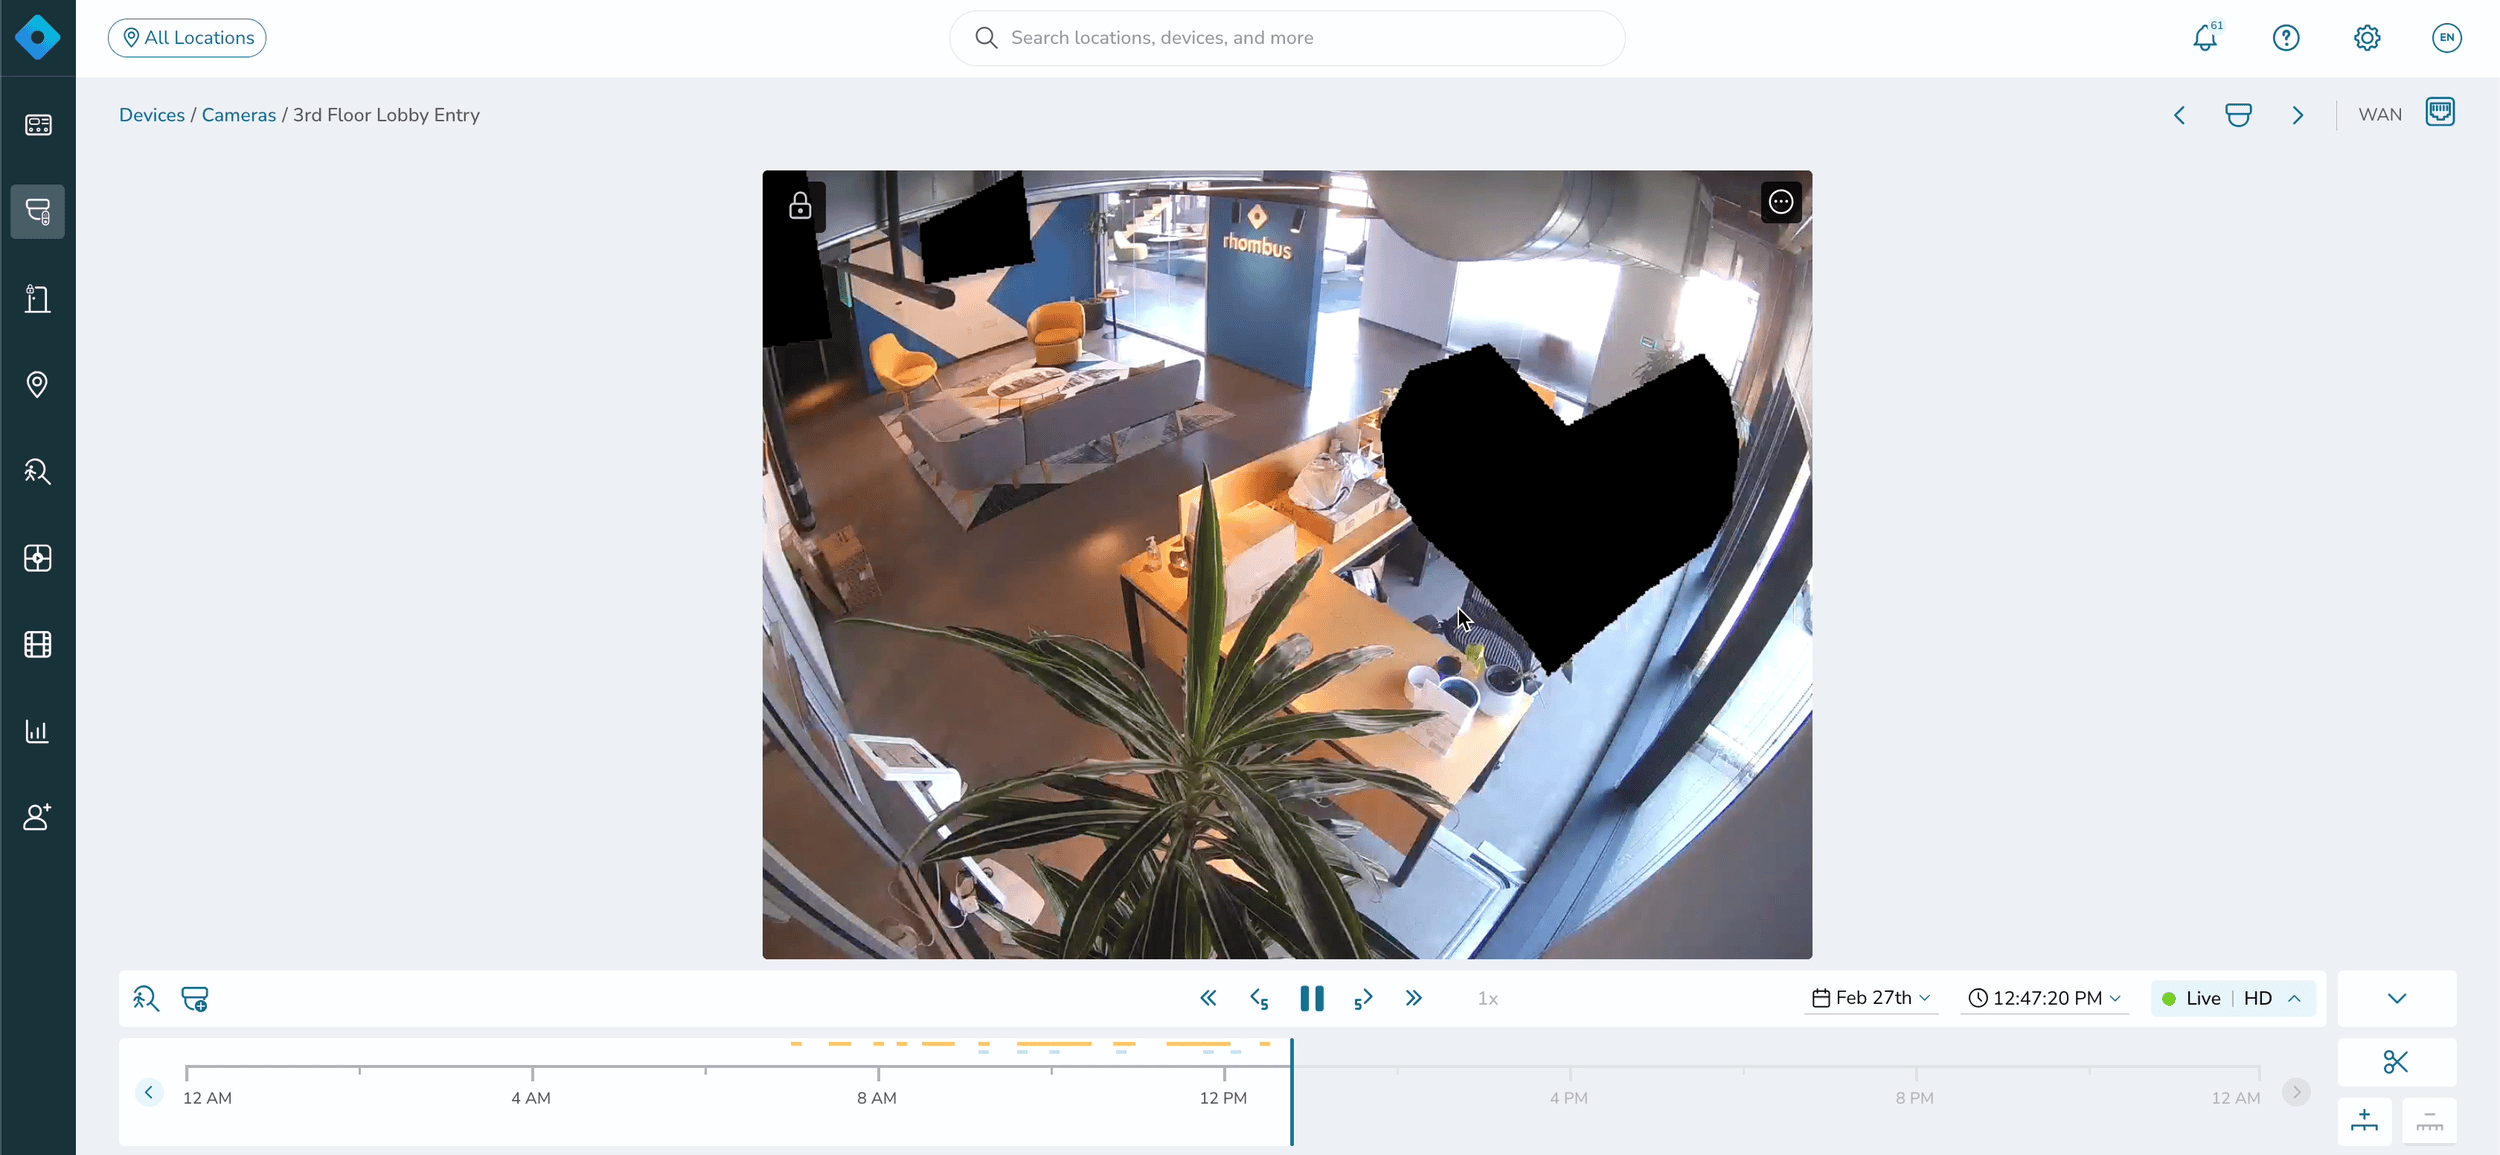
Task: Open the Feb 27th date dropdown
Action: coord(1871,998)
